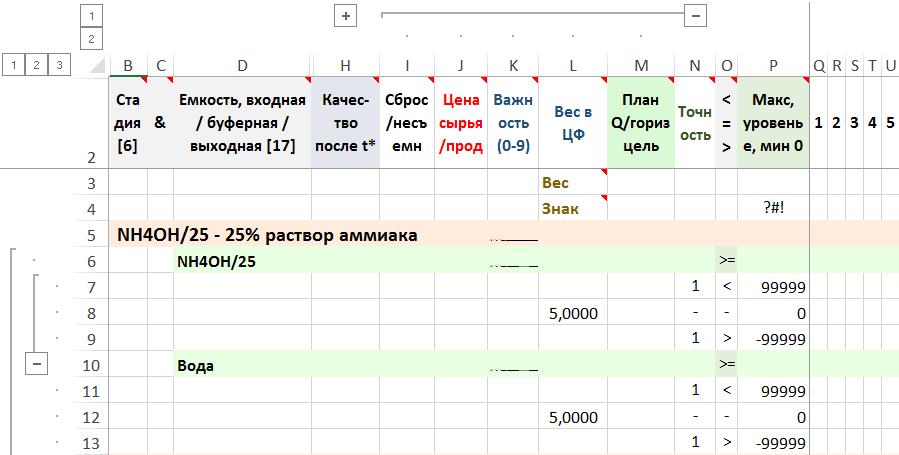Click row outline level 1 button
The image size is (899, 455).
click(14, 65)
